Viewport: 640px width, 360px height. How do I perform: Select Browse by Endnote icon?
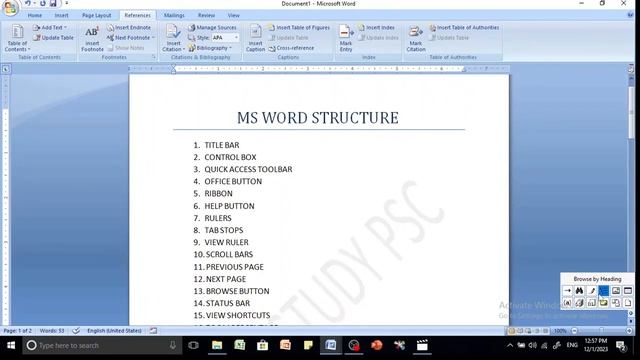(x=579, y=303)
